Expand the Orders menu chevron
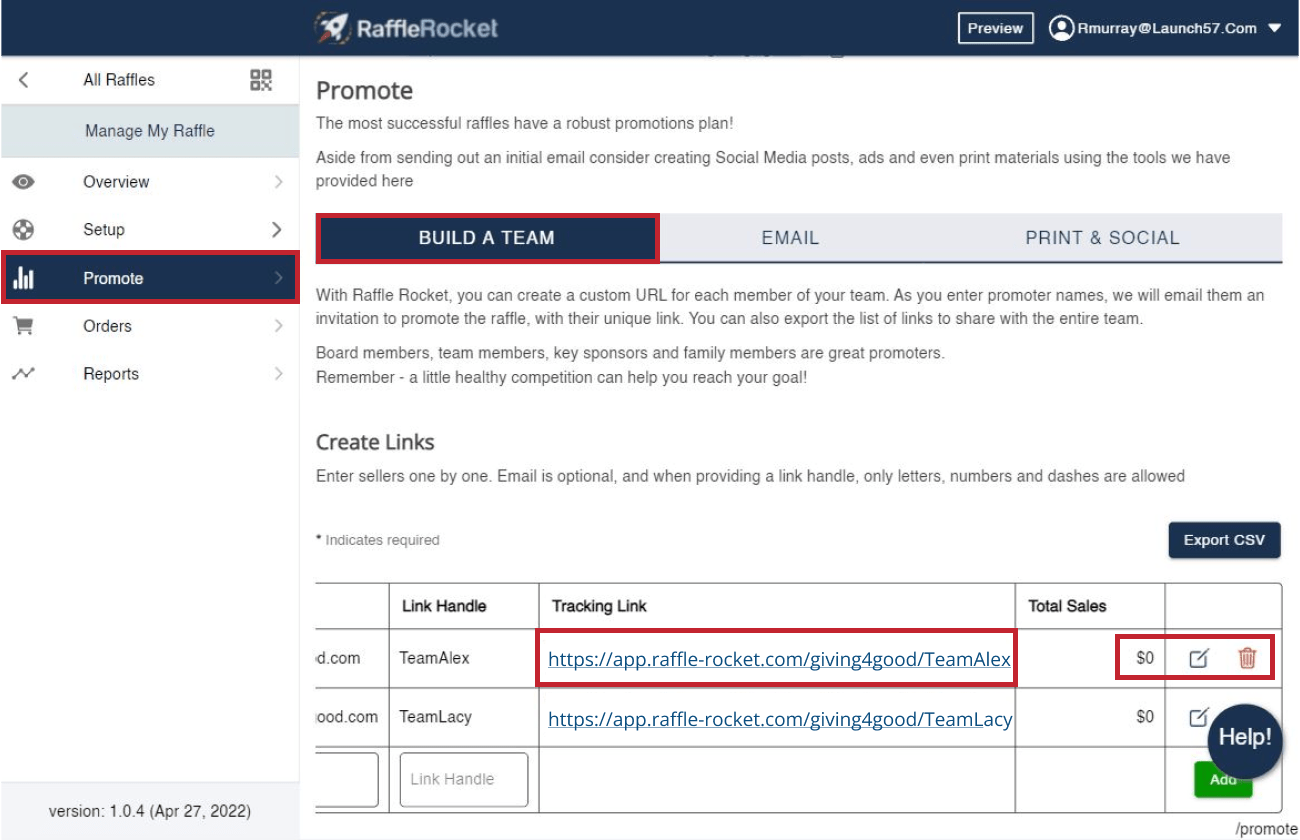 click(278, 326)
